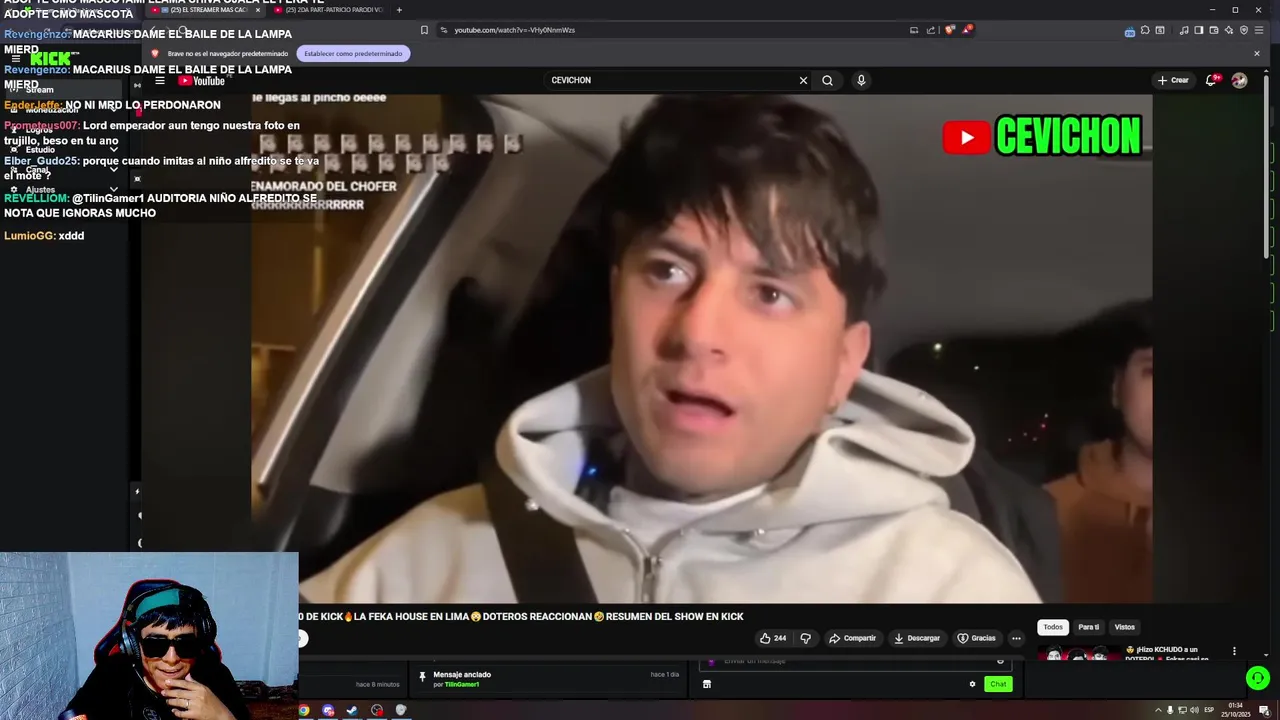This screenshot has height=720, width=1280.
Task: Clear the CEVICHON search text
Action: 803,80
